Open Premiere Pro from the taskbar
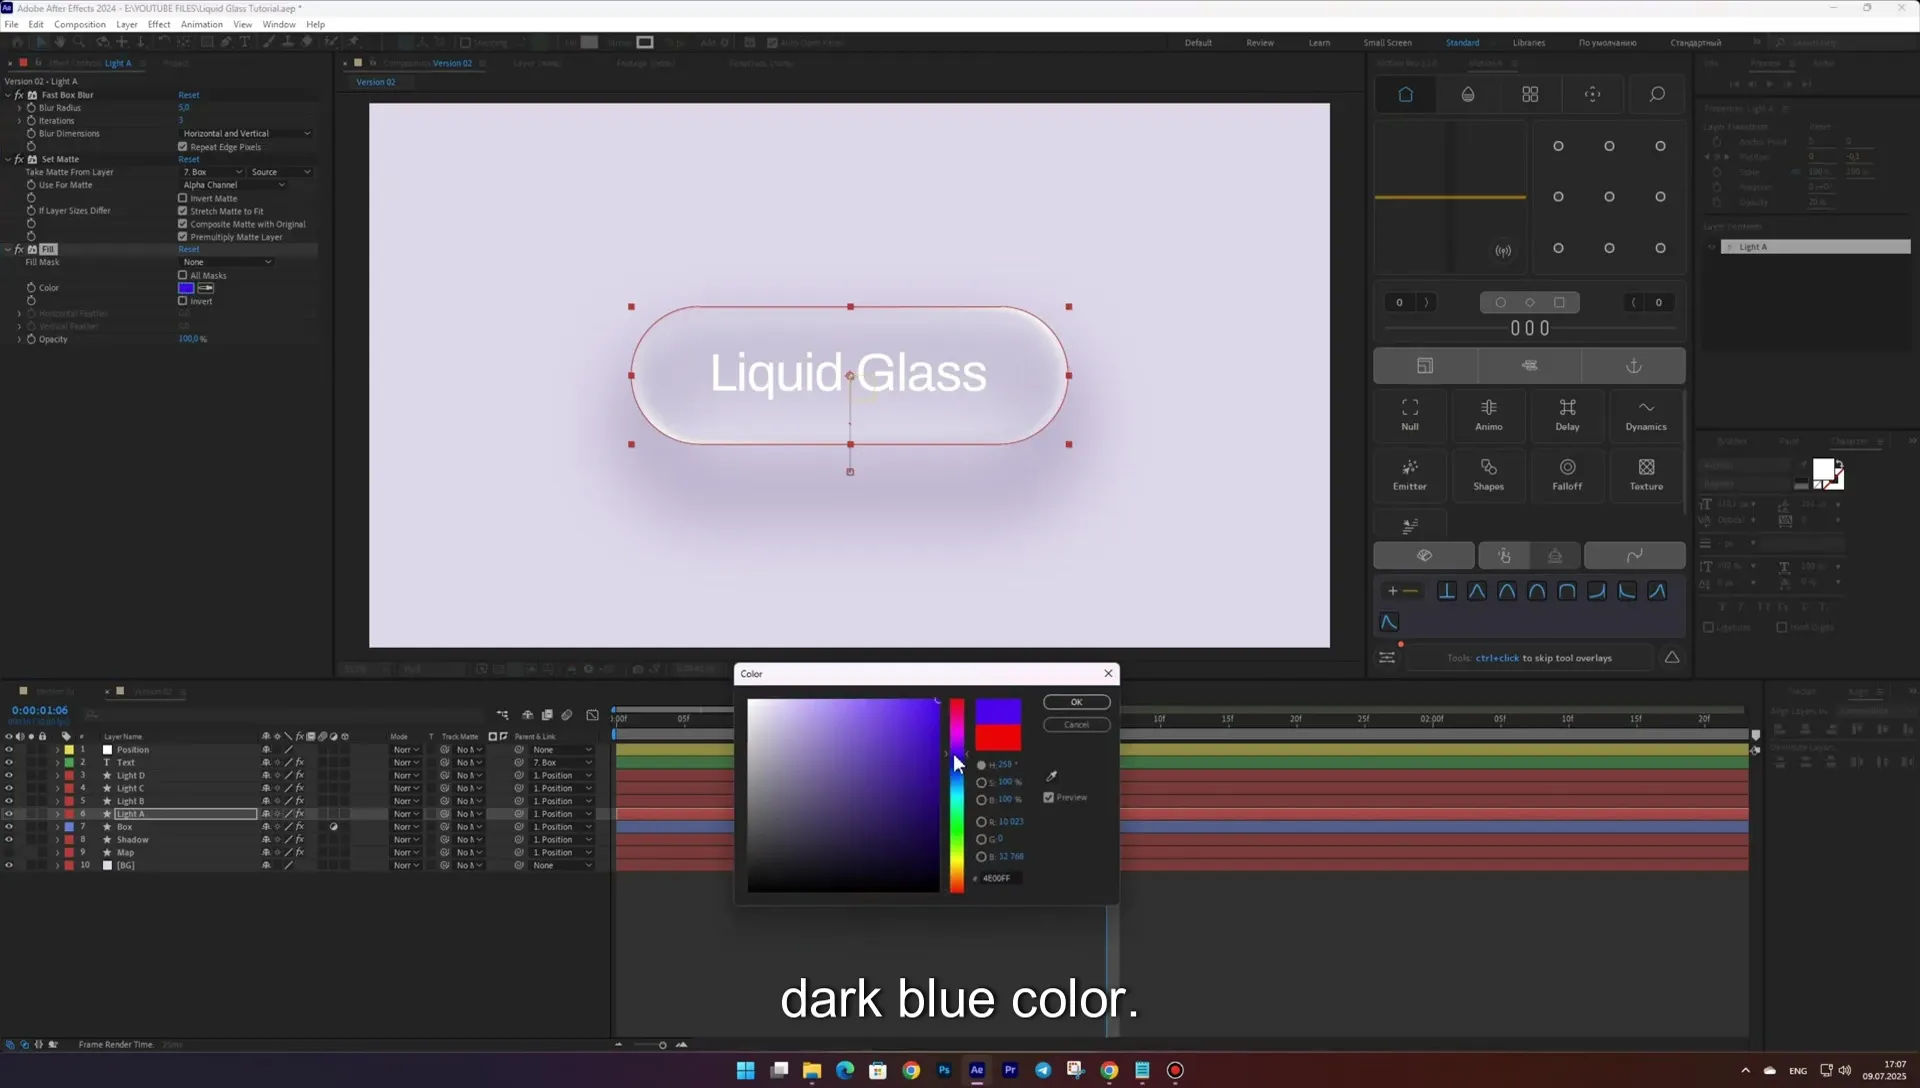 click(1010, 1070)
